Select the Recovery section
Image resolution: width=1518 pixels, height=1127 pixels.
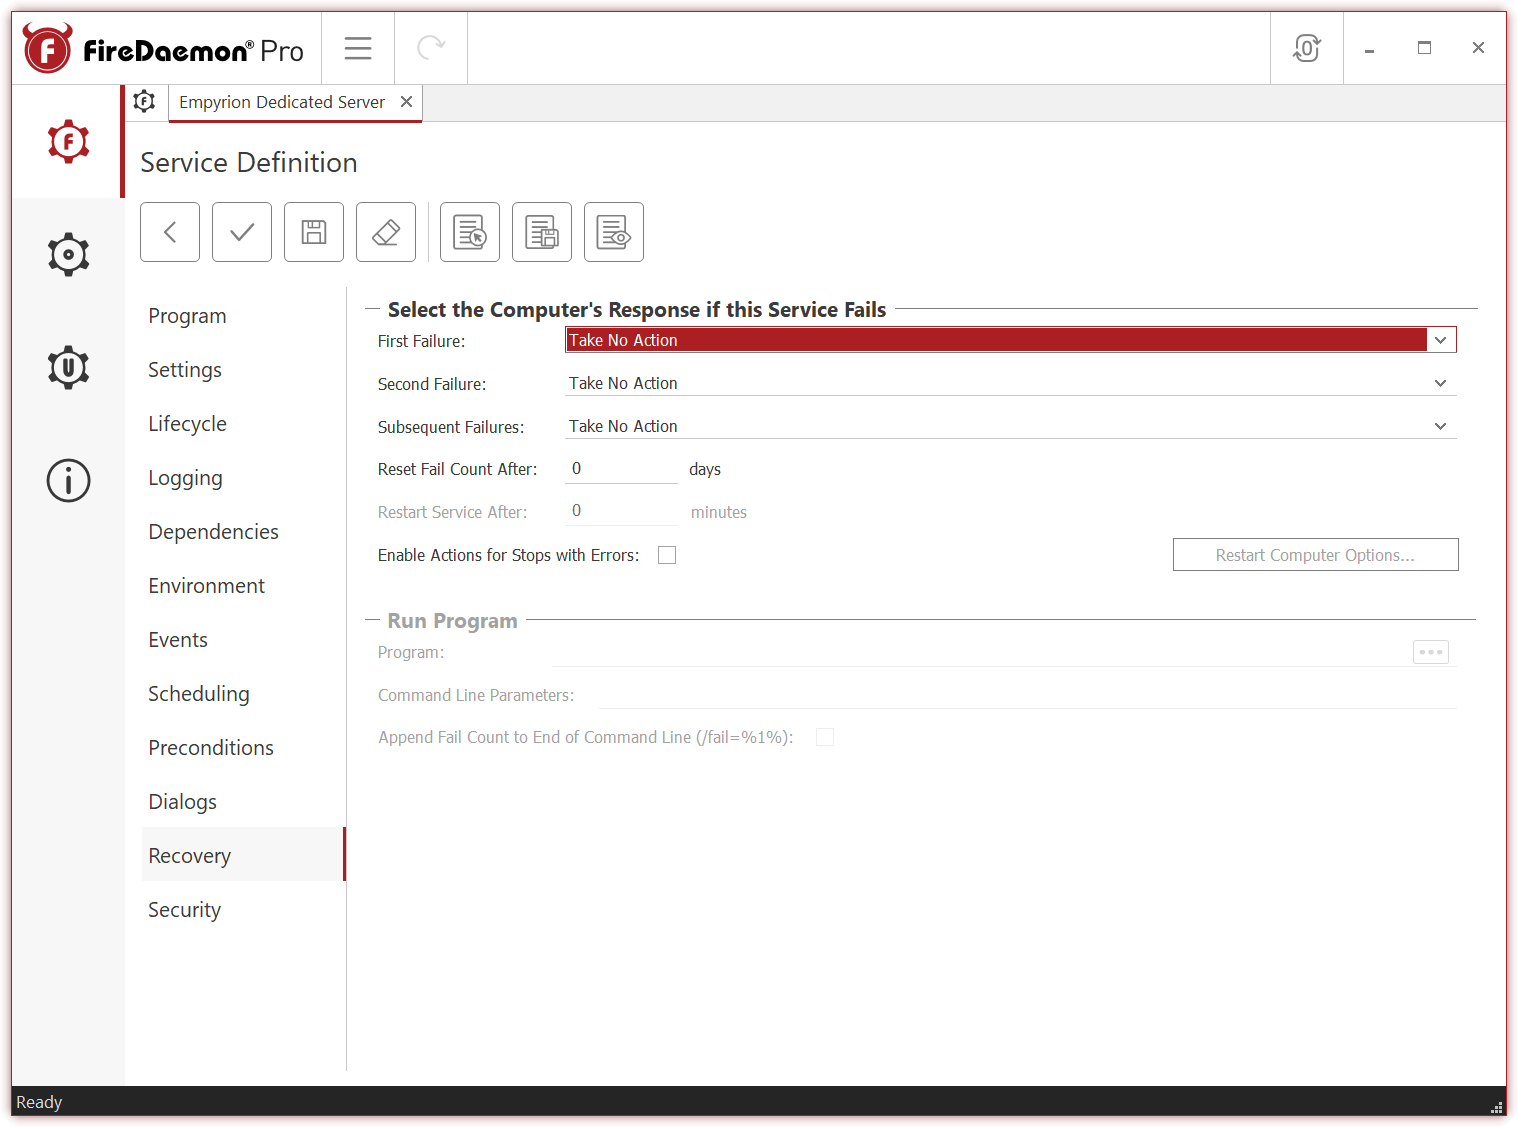[x=243, y=855]
